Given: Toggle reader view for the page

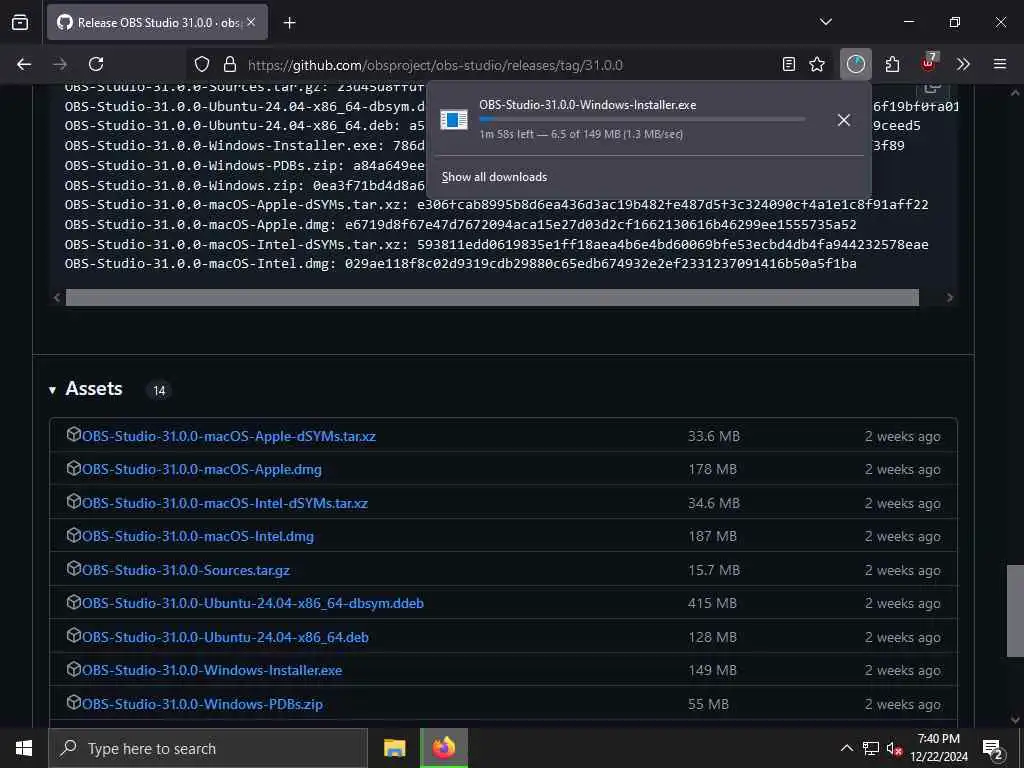Looking at the screenshot, I should pos(789,64).
